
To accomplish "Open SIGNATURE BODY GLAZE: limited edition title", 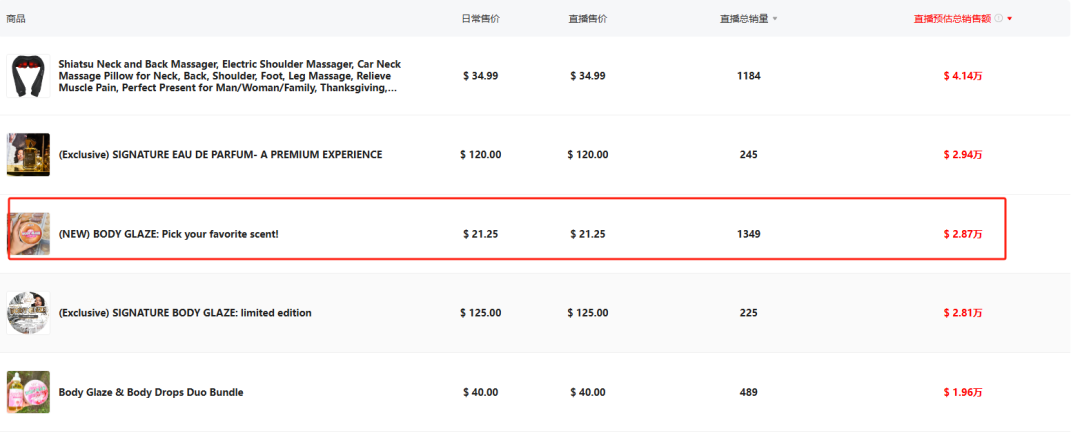I will click(x=185, y=313).
